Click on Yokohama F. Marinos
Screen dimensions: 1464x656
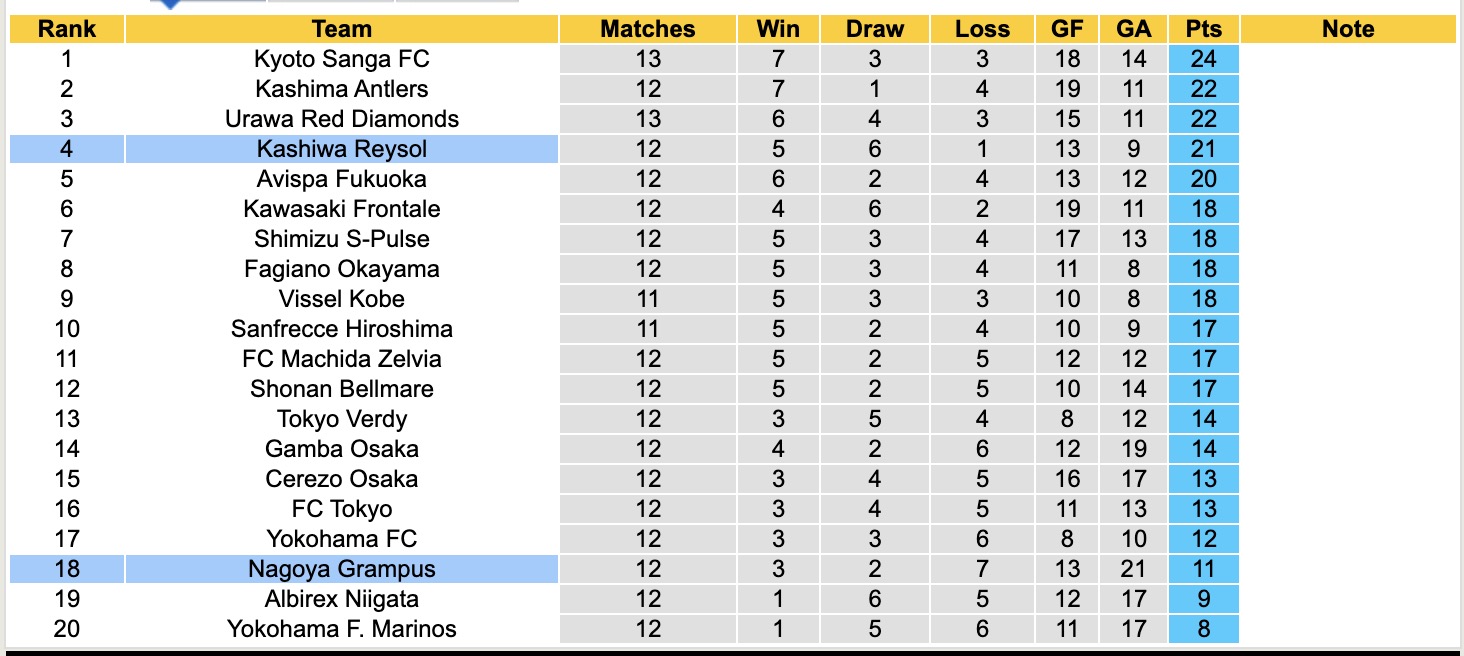[x=341, y=629]
